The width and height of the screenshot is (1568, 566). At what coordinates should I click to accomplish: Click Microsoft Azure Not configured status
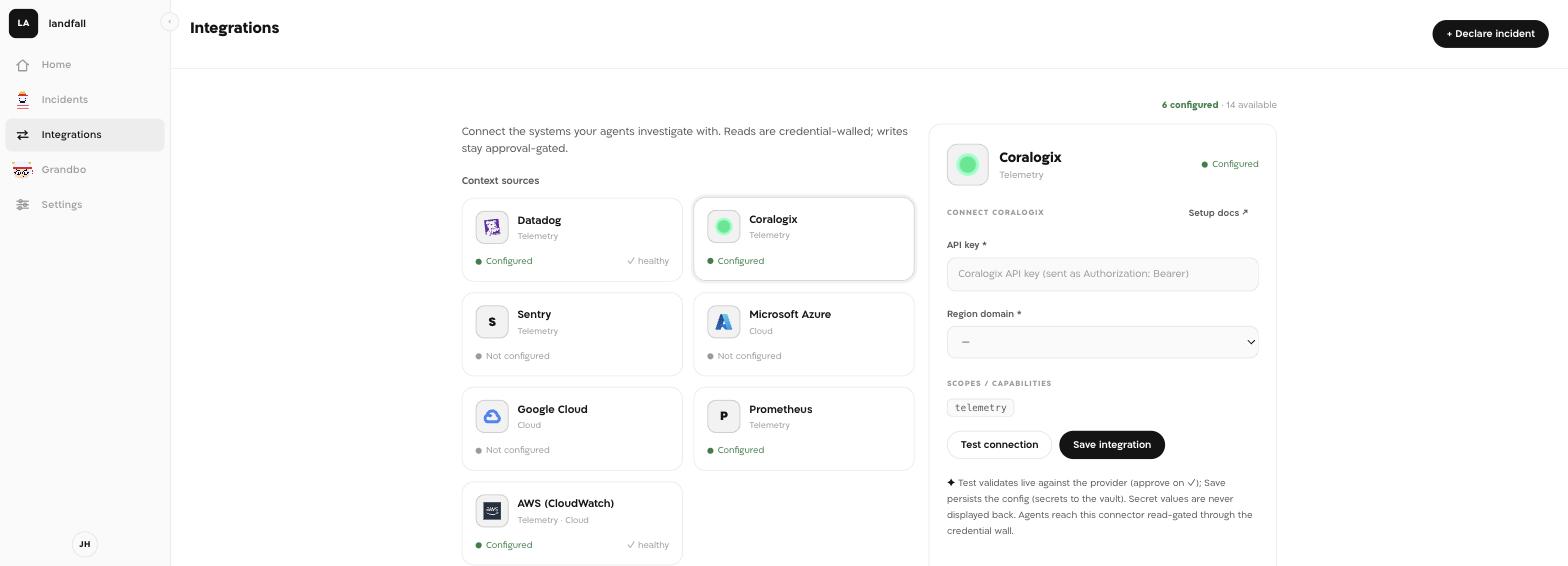point(745,356)
